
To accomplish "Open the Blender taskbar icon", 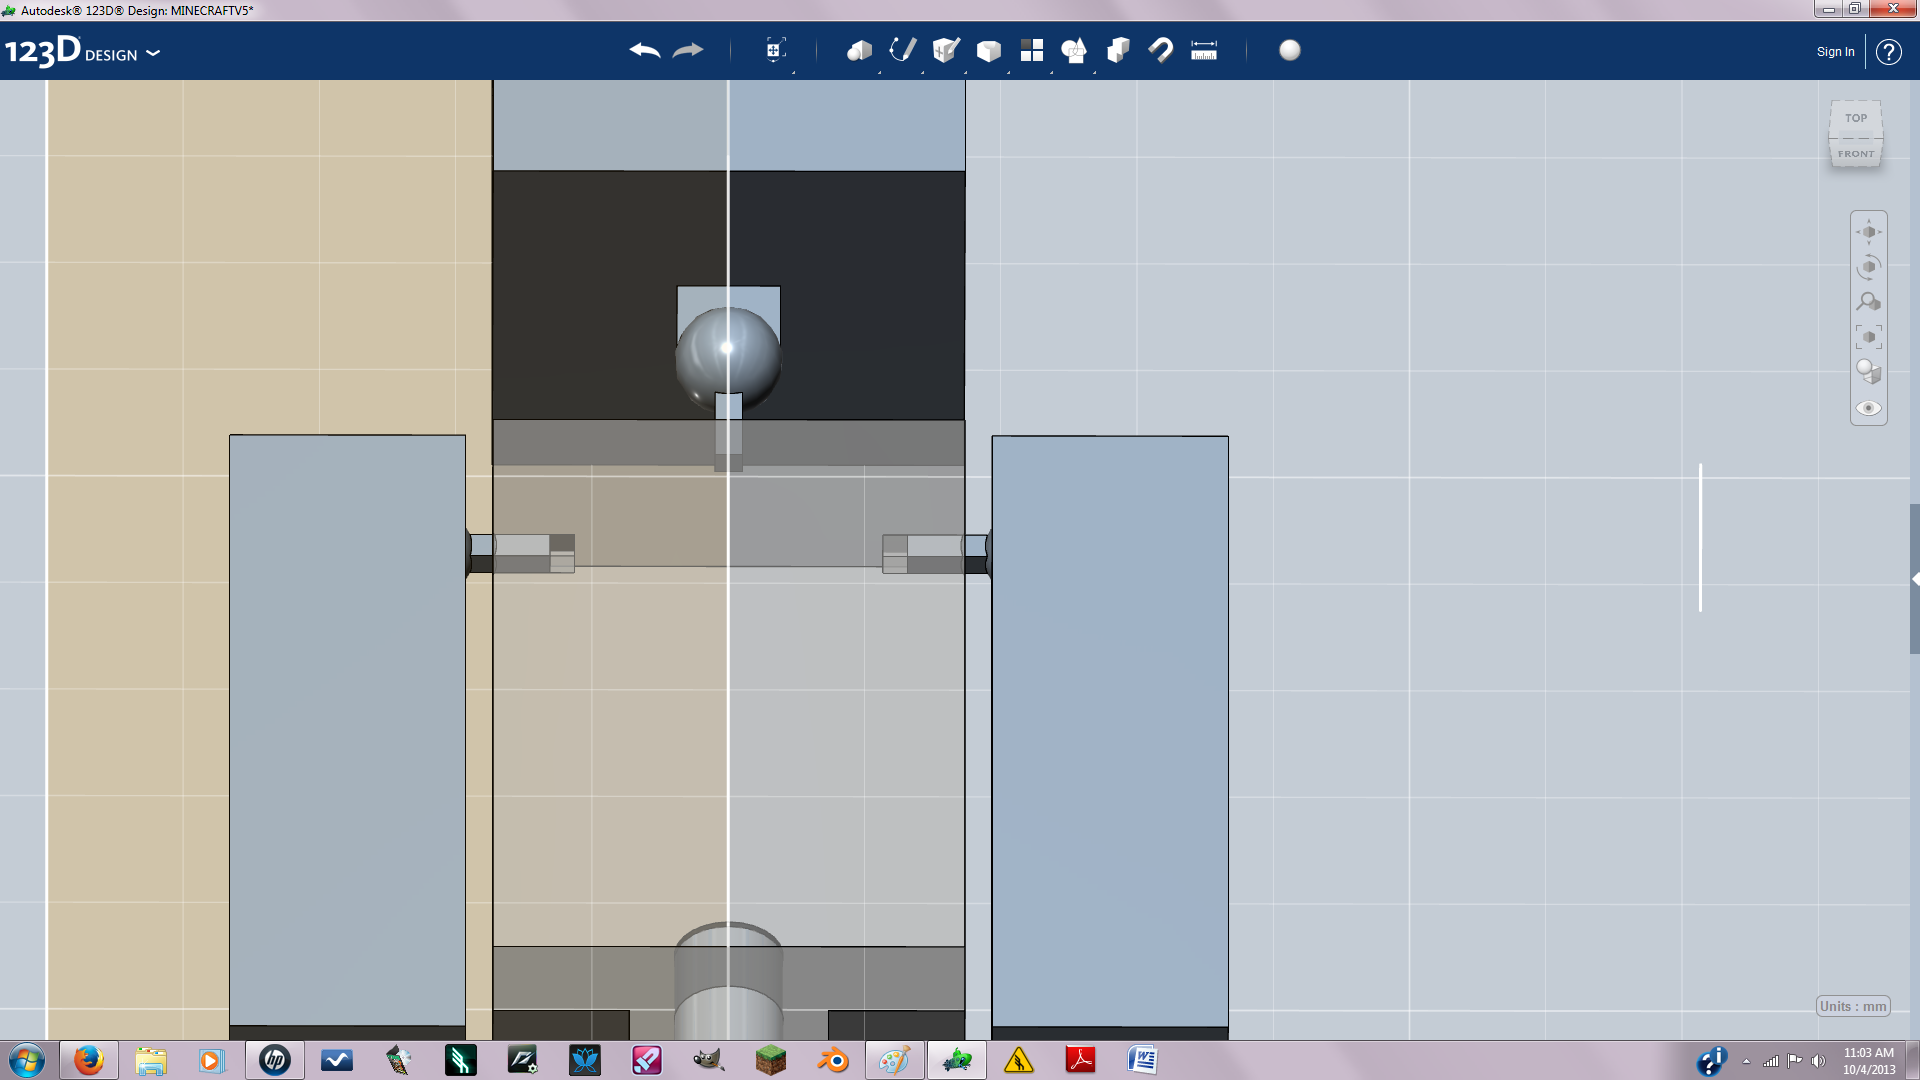I will (x=833, y=1060).
